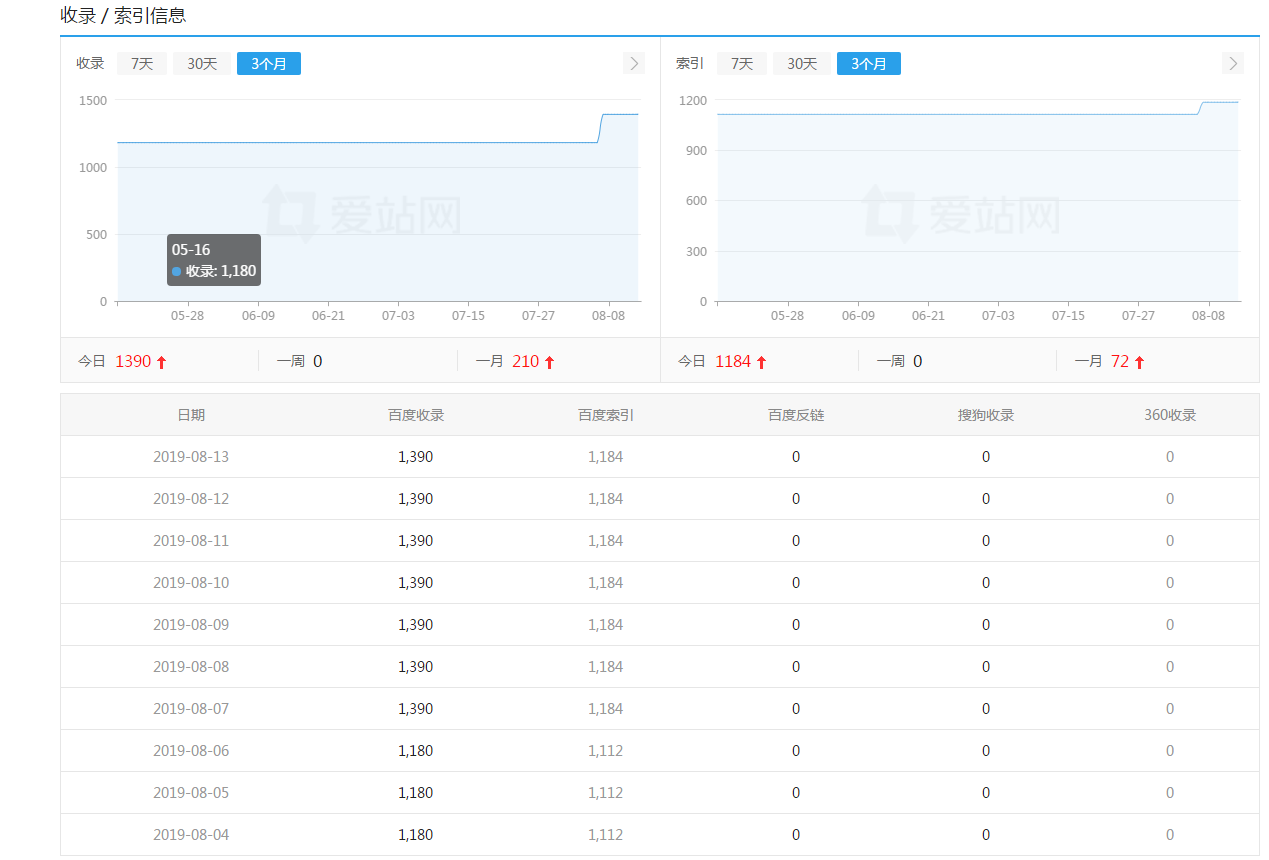Image resolution: width=1269 pixels, height=860 pixels.
Task: Click 百度索引 value for 2019-08-04
Action: pyautogui.click(x=606, y=835)
